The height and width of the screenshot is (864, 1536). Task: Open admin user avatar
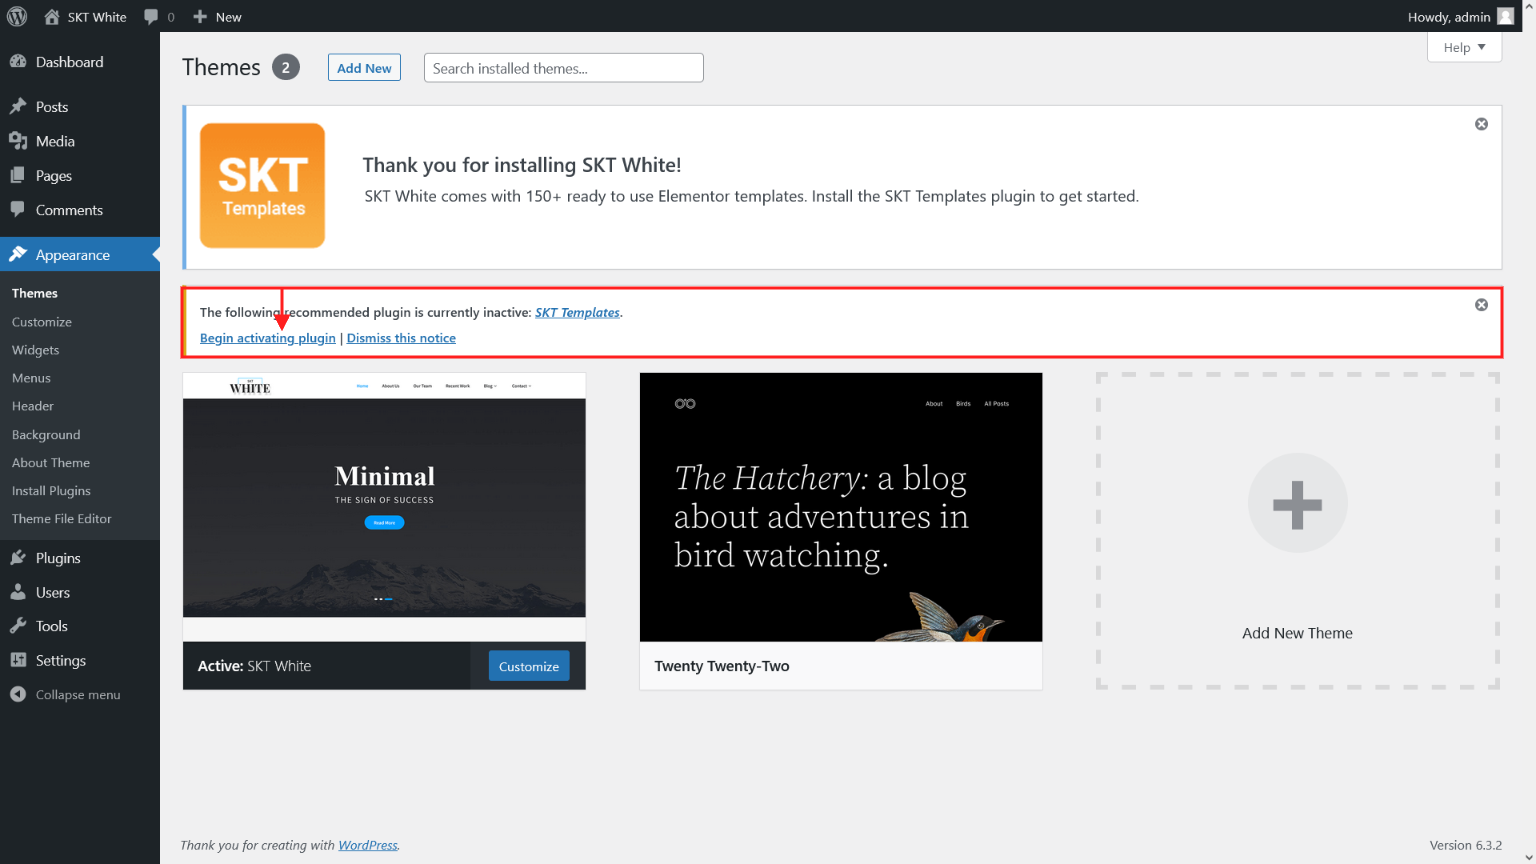point(1505,16)
